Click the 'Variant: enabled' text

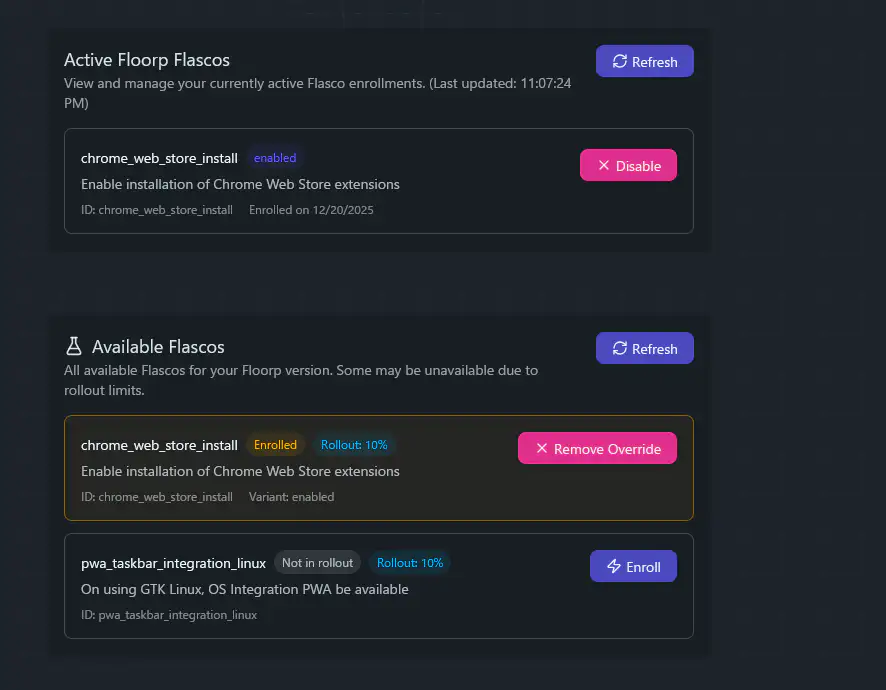[x=291, y=497]
